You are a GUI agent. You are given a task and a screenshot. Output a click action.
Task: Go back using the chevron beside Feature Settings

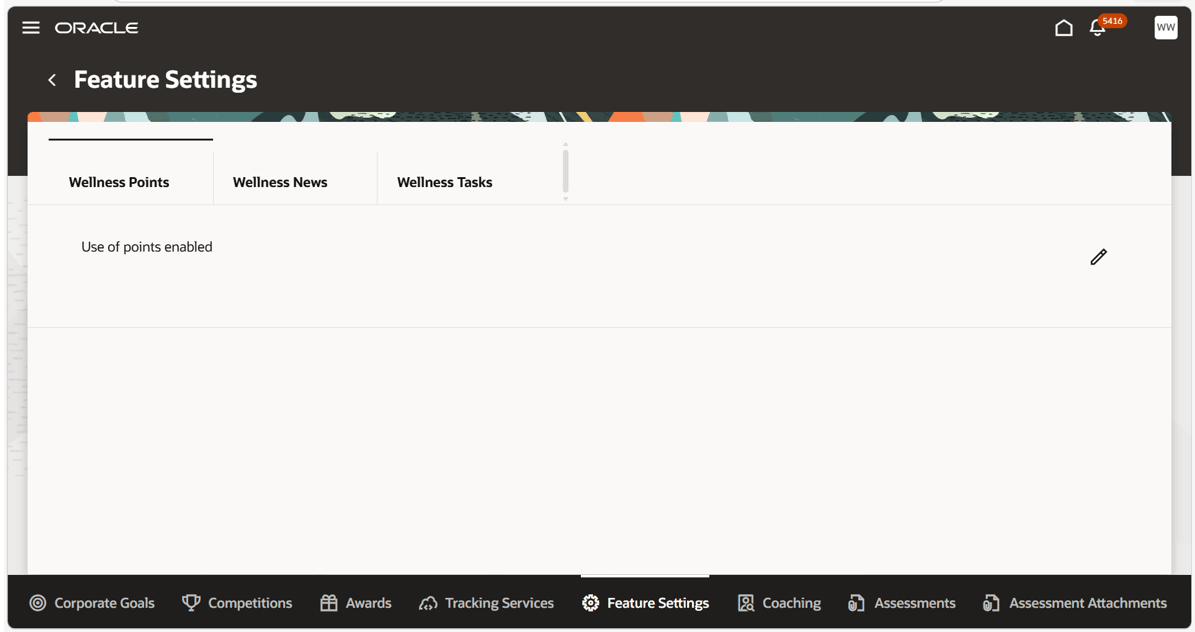pyautogui.click(x=52, y=79)
